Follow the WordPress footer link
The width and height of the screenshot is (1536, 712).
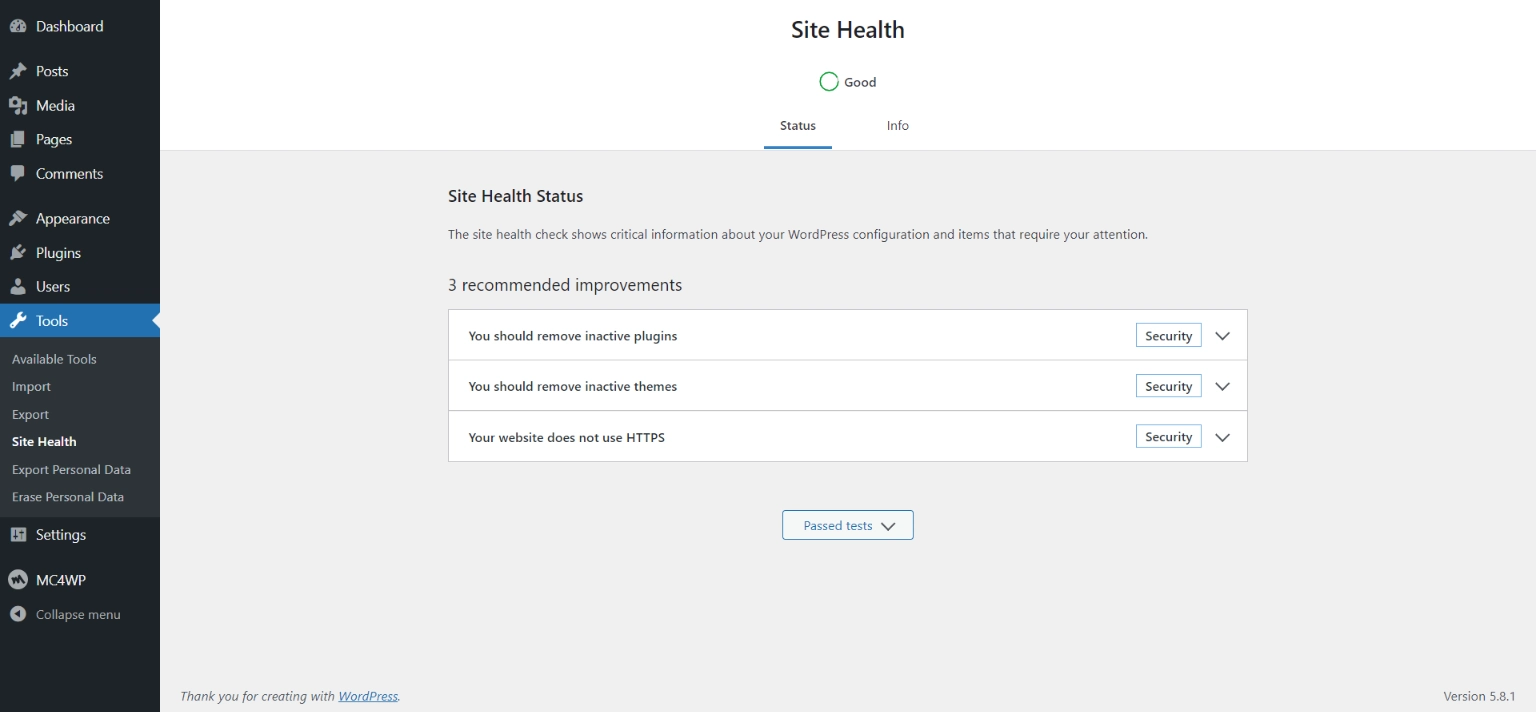(368, 696)
